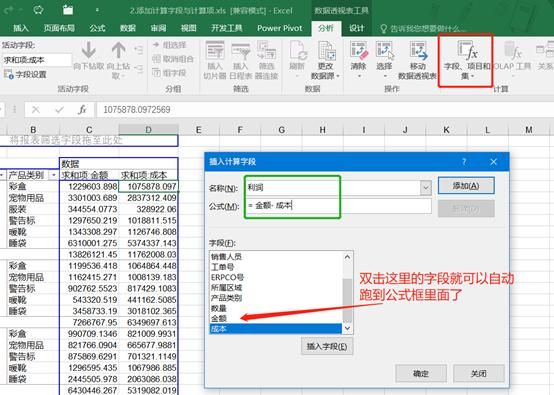The height and width of the screenshot is (395, 554).
Task: Click the 求和项:成本 column header cell
Action: click(x=148, y=175)
